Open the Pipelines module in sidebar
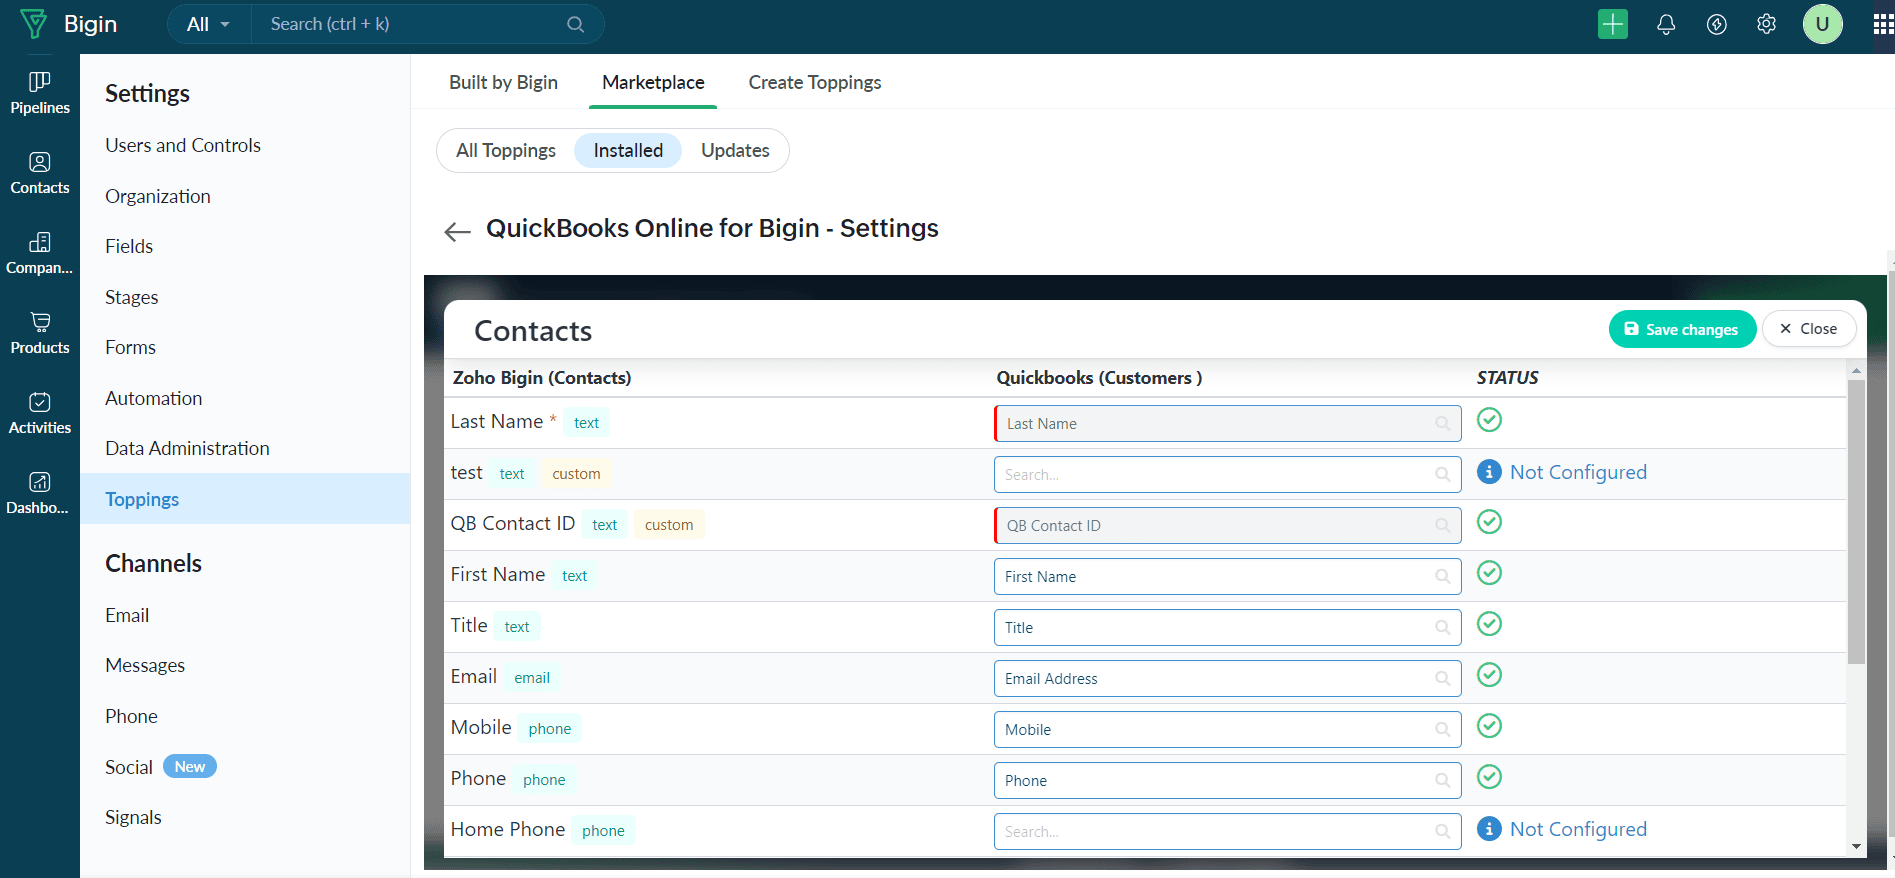This screenshot has height=878, width=1895. click(x=40, y=93)
